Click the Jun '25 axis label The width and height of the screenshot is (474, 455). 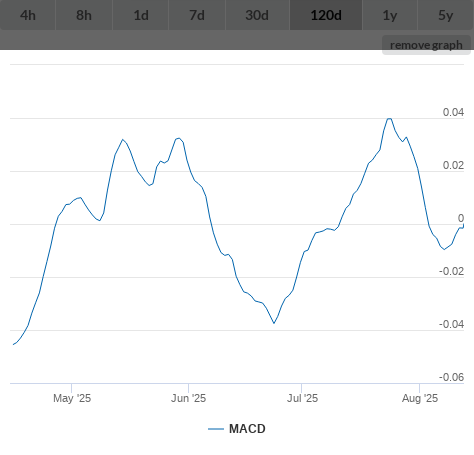[188, 398]
